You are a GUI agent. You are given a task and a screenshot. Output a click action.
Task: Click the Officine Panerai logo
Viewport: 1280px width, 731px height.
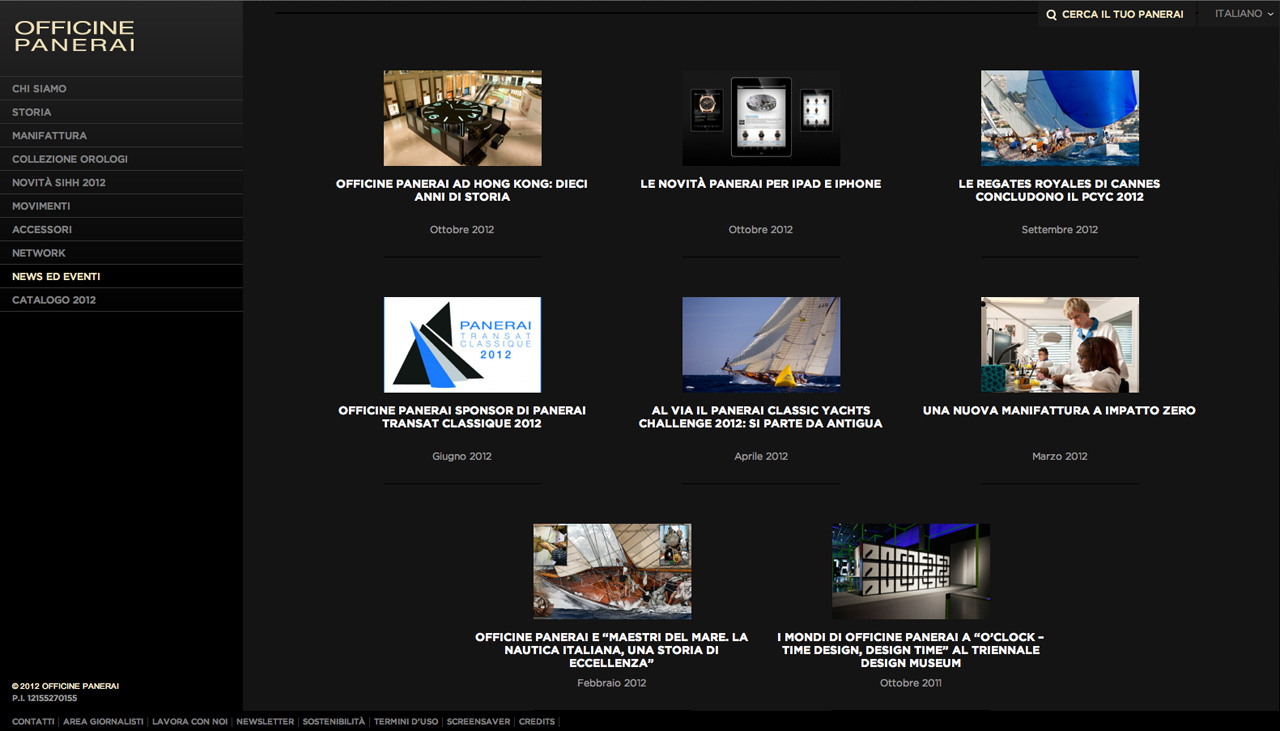coord(75,36)
